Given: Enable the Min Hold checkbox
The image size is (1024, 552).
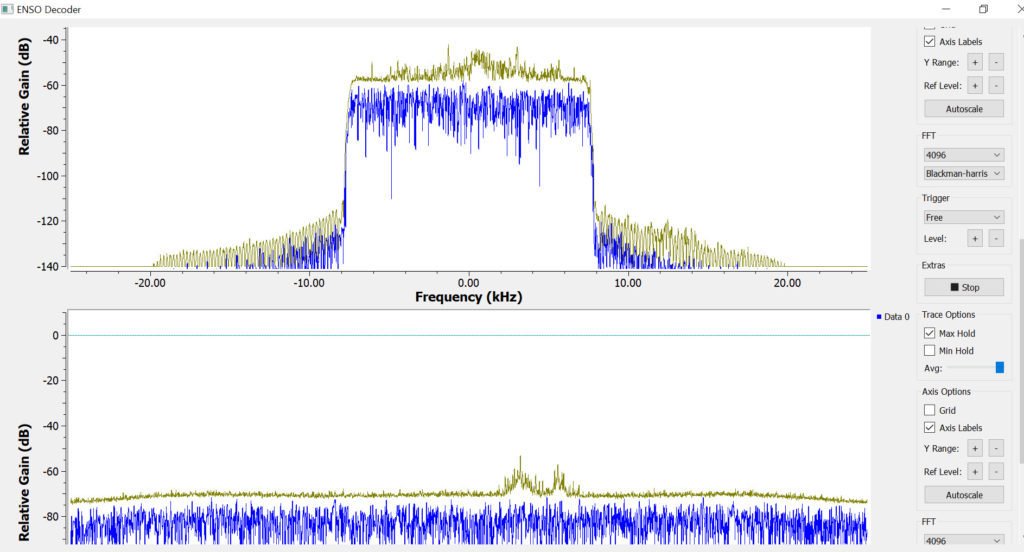Looking at the screenshot, I should pyautogui.click(x=930, y=351).
